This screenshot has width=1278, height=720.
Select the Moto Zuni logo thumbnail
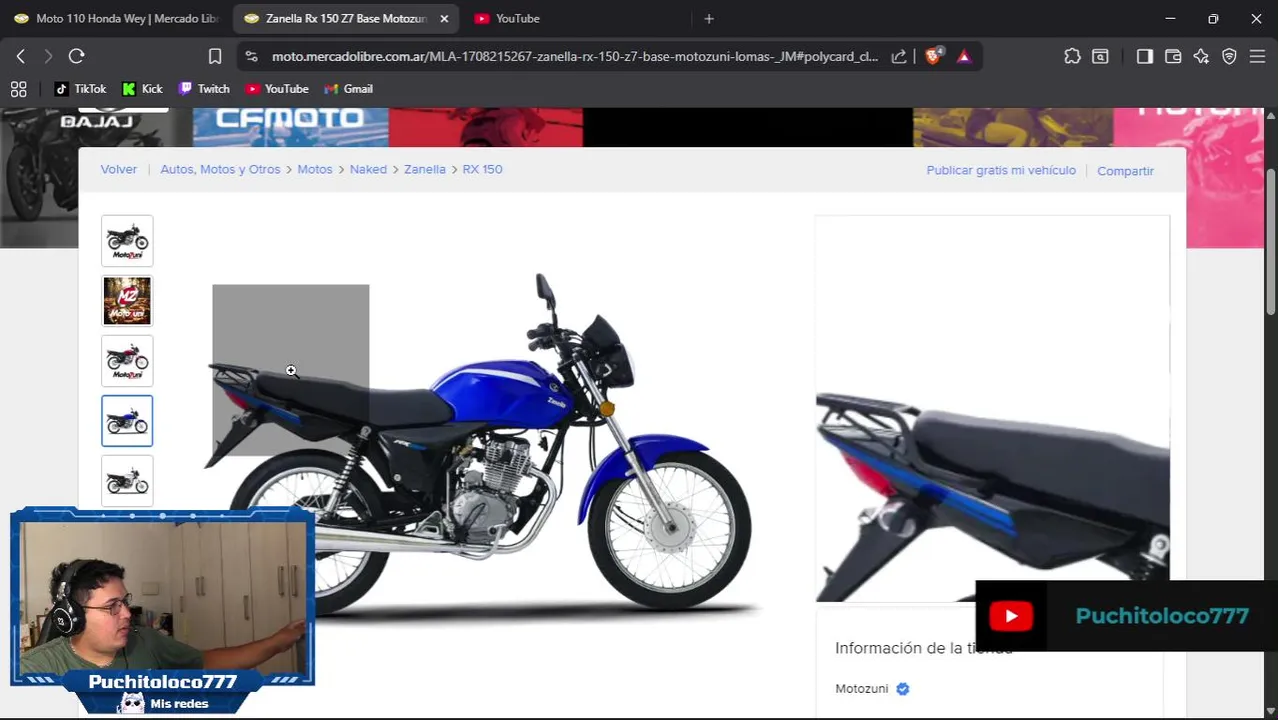pyautogui.click(x=127, y=301)
